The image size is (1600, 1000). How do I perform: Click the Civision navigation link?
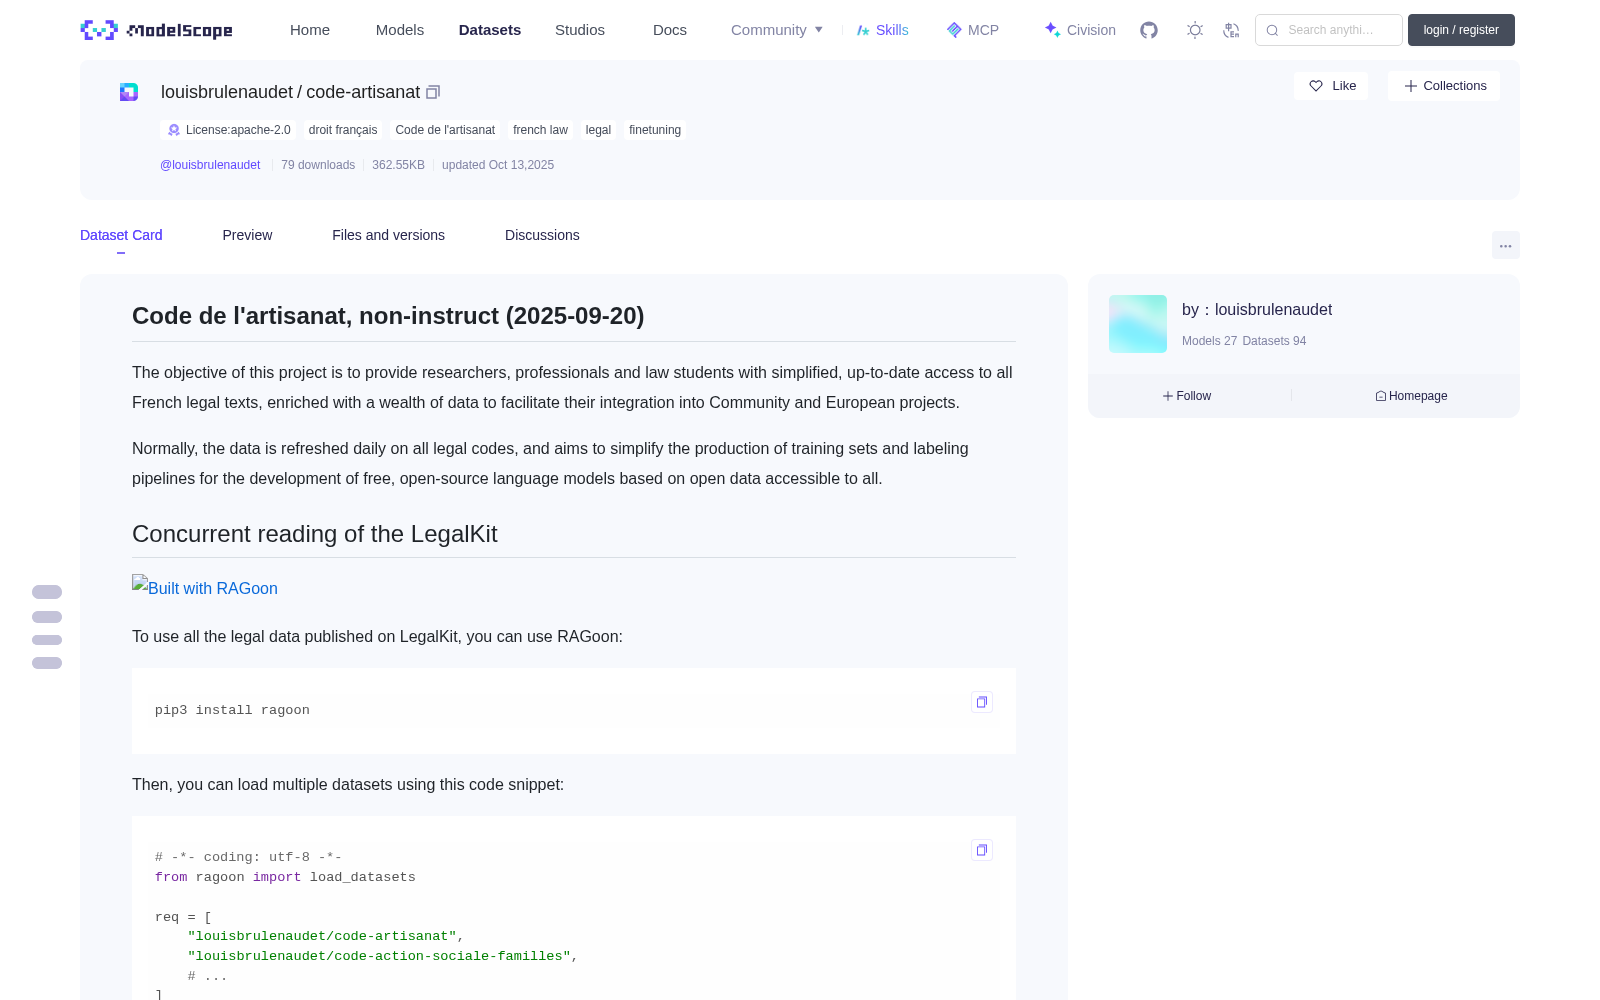click(1080, 30)
